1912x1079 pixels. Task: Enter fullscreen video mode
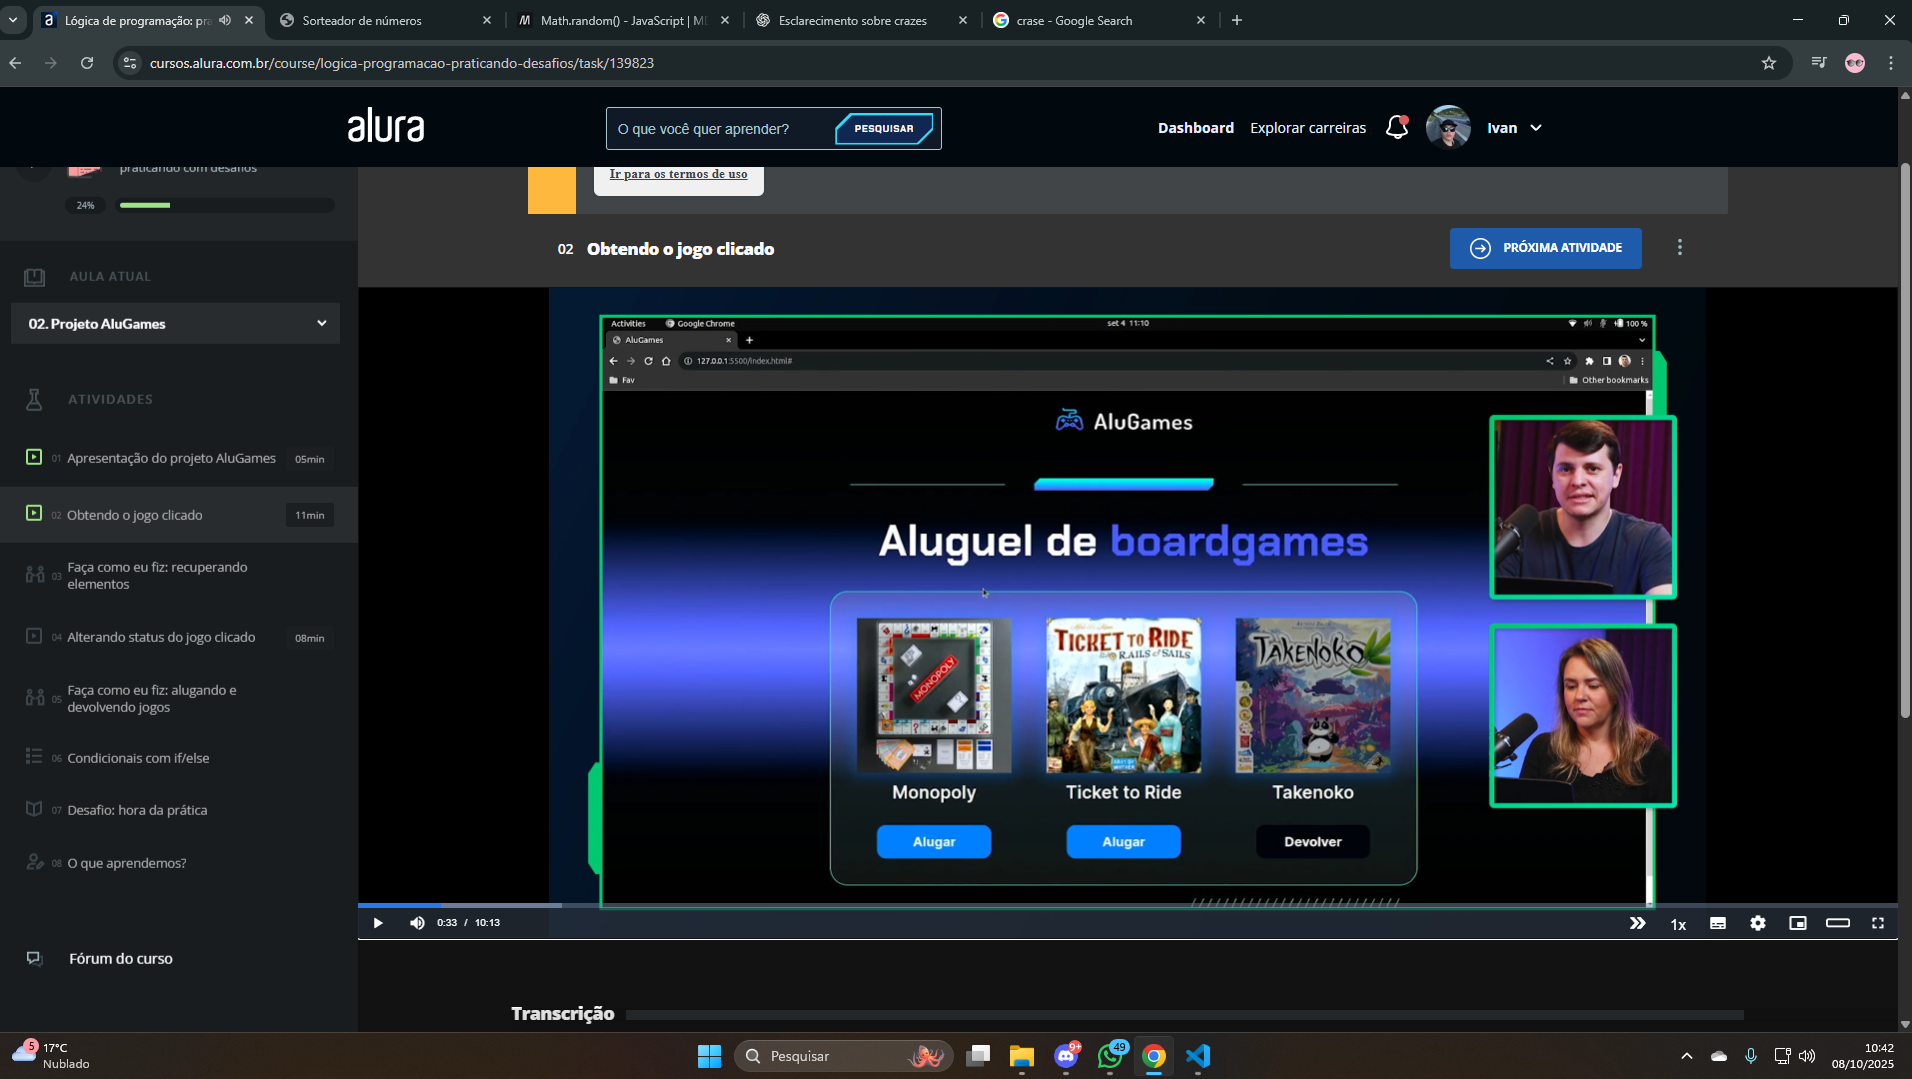pyautogui.click(x=1878, y=923)
